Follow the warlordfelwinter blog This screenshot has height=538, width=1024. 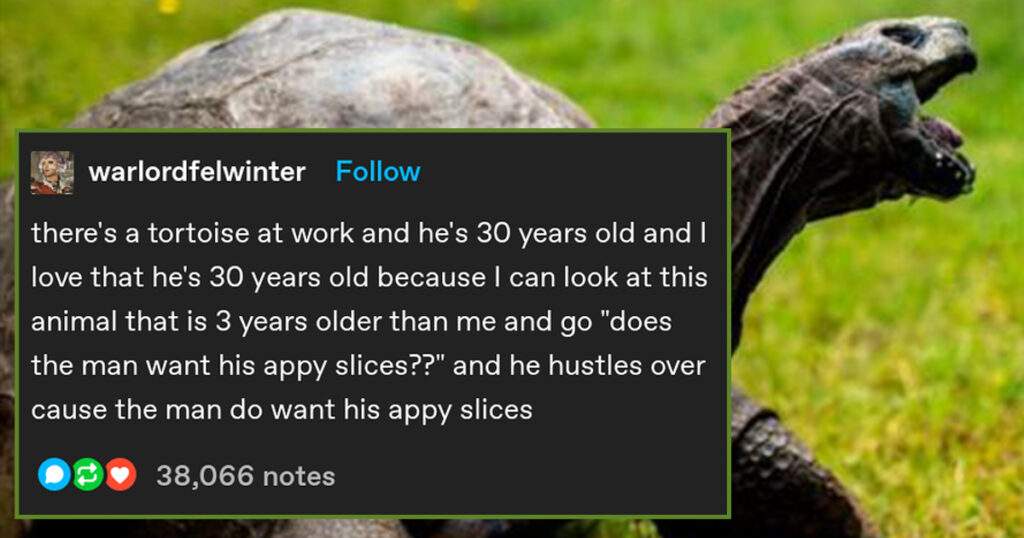pyautogui.click(x=378, y=172)
